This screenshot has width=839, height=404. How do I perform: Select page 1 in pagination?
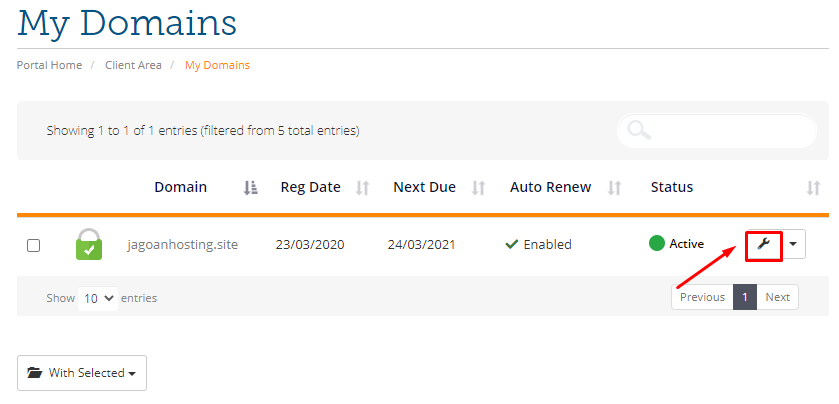click(745, 297)
